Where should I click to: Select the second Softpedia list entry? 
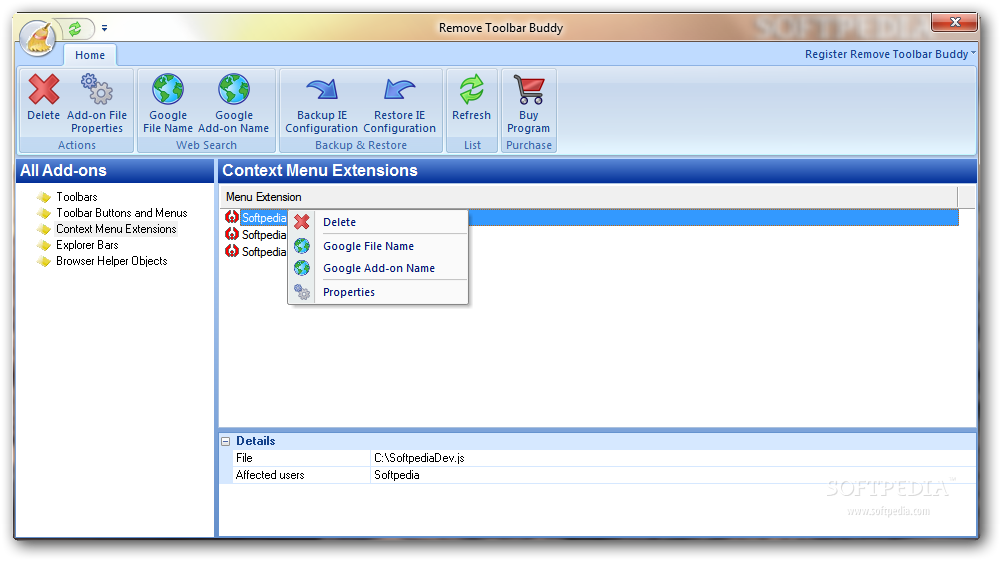click(264, 235)
